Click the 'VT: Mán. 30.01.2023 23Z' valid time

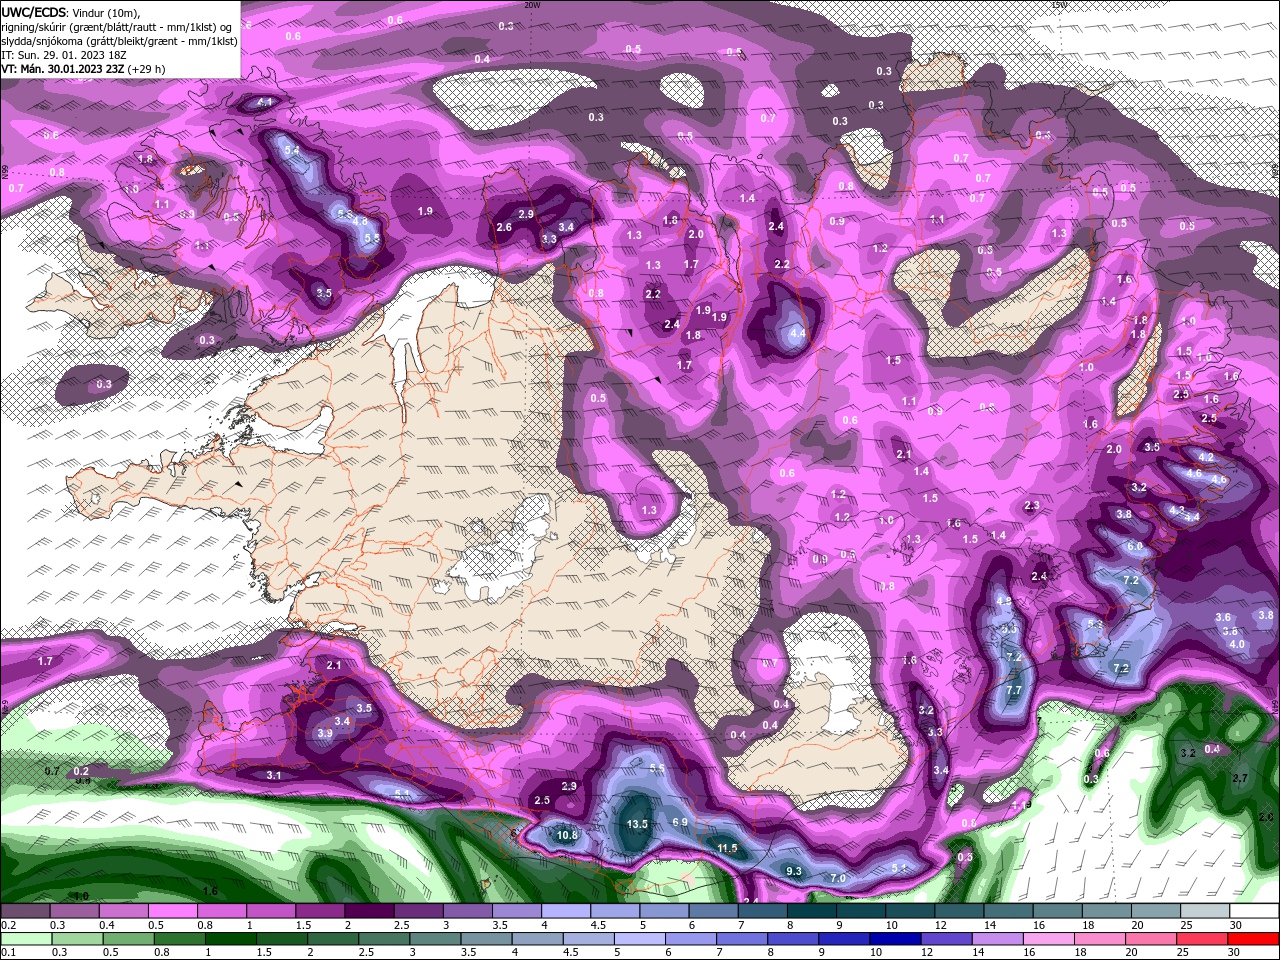point(63,69)
